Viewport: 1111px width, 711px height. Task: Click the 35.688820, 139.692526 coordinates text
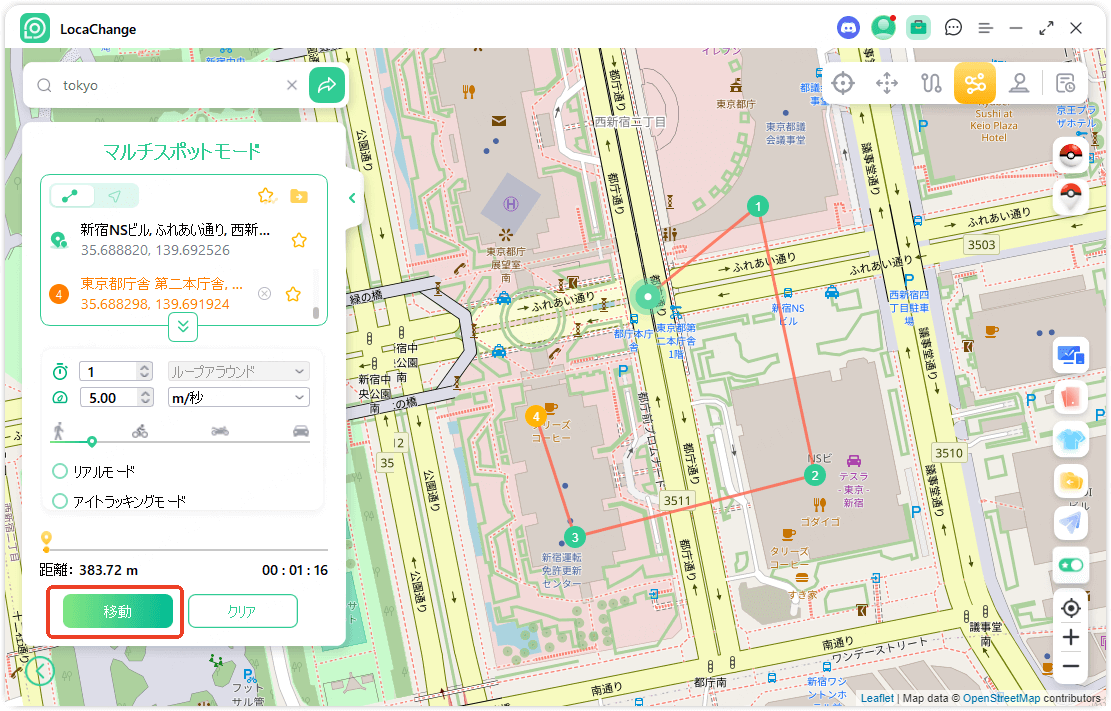[x=155, y=250]
